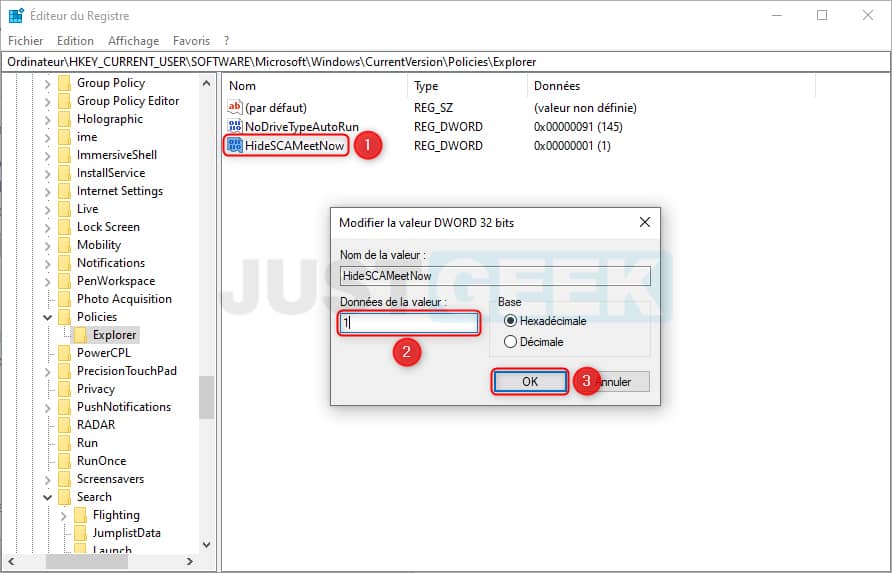Click the PowerCPL folder icon
892x573 pixels.
[x=65, y=353]
